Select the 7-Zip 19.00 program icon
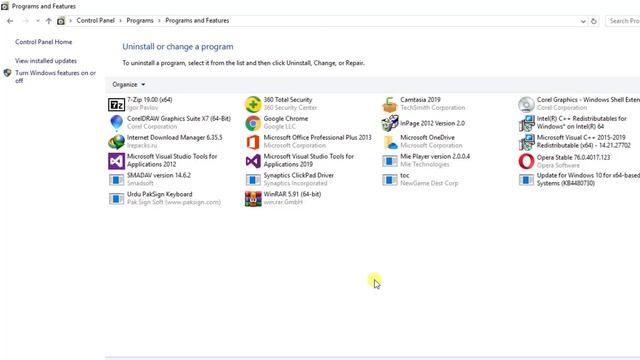Viewport: 640px width, 360px height. coord(116,104)
